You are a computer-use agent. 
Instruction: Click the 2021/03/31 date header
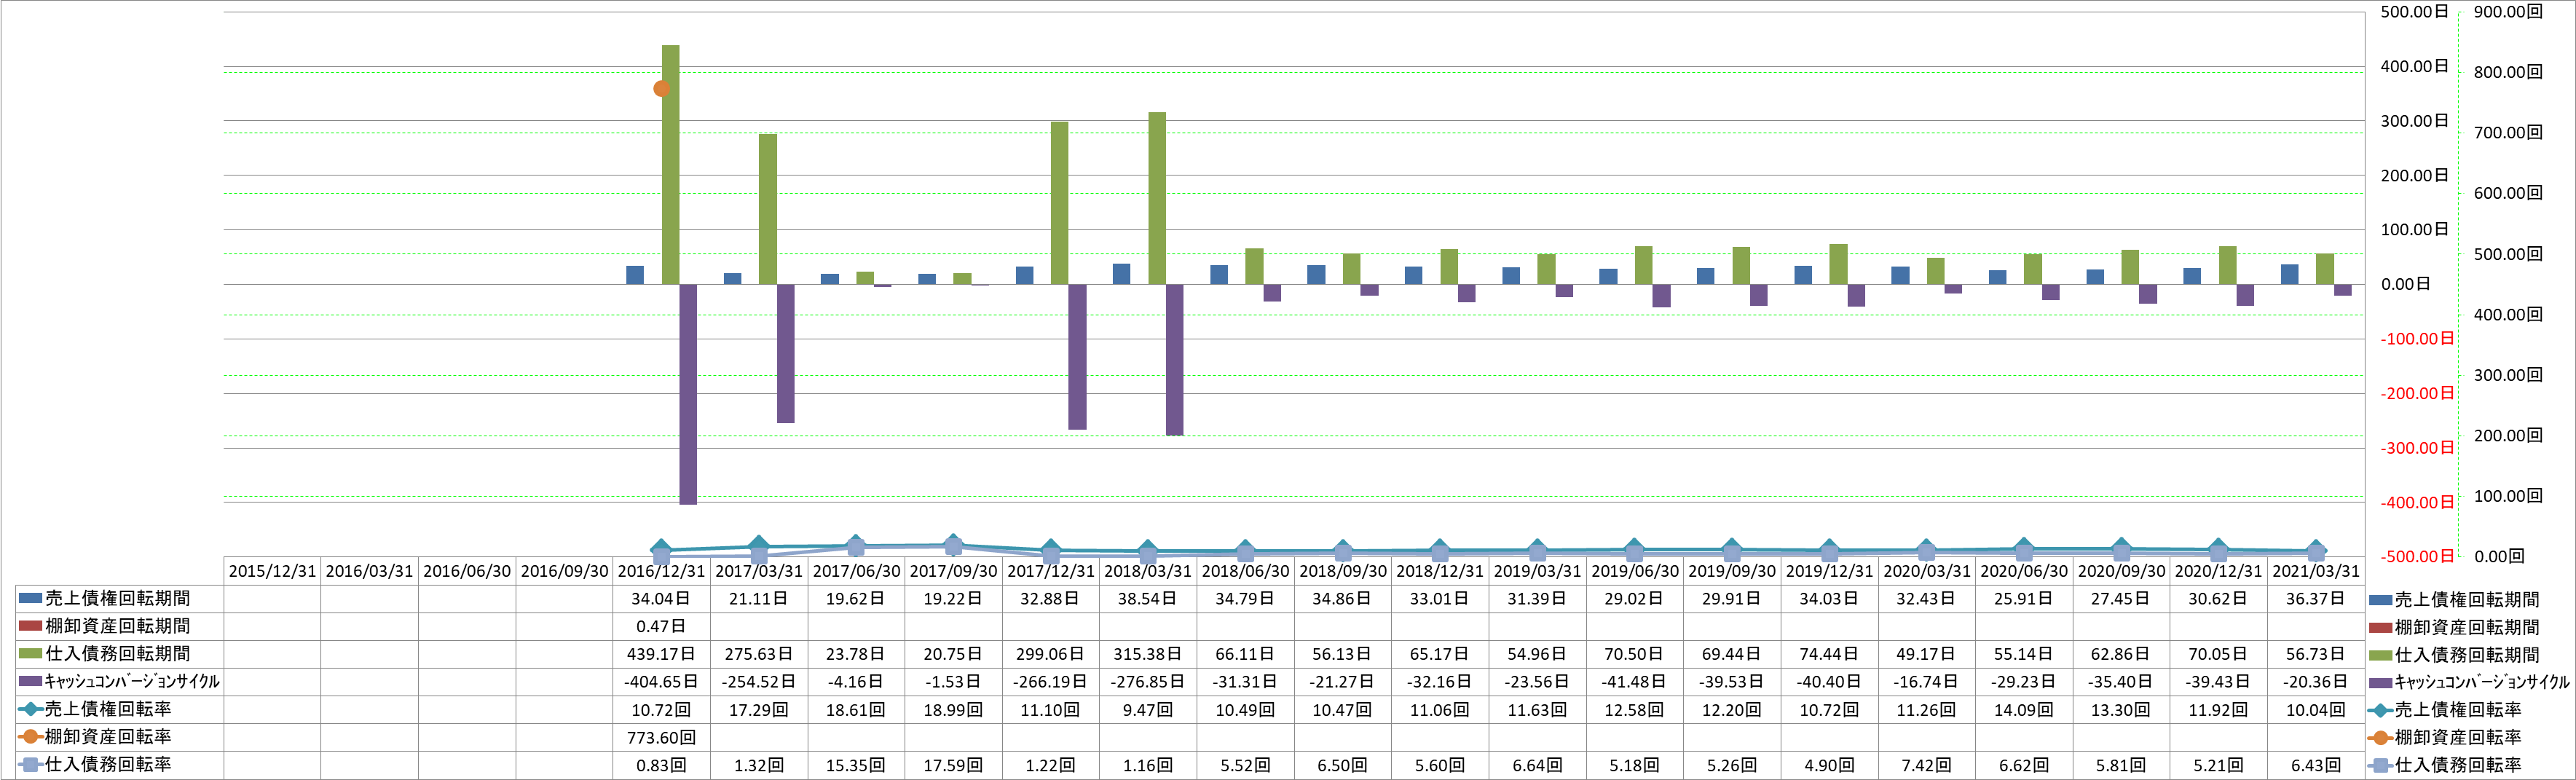(2316, 571)
